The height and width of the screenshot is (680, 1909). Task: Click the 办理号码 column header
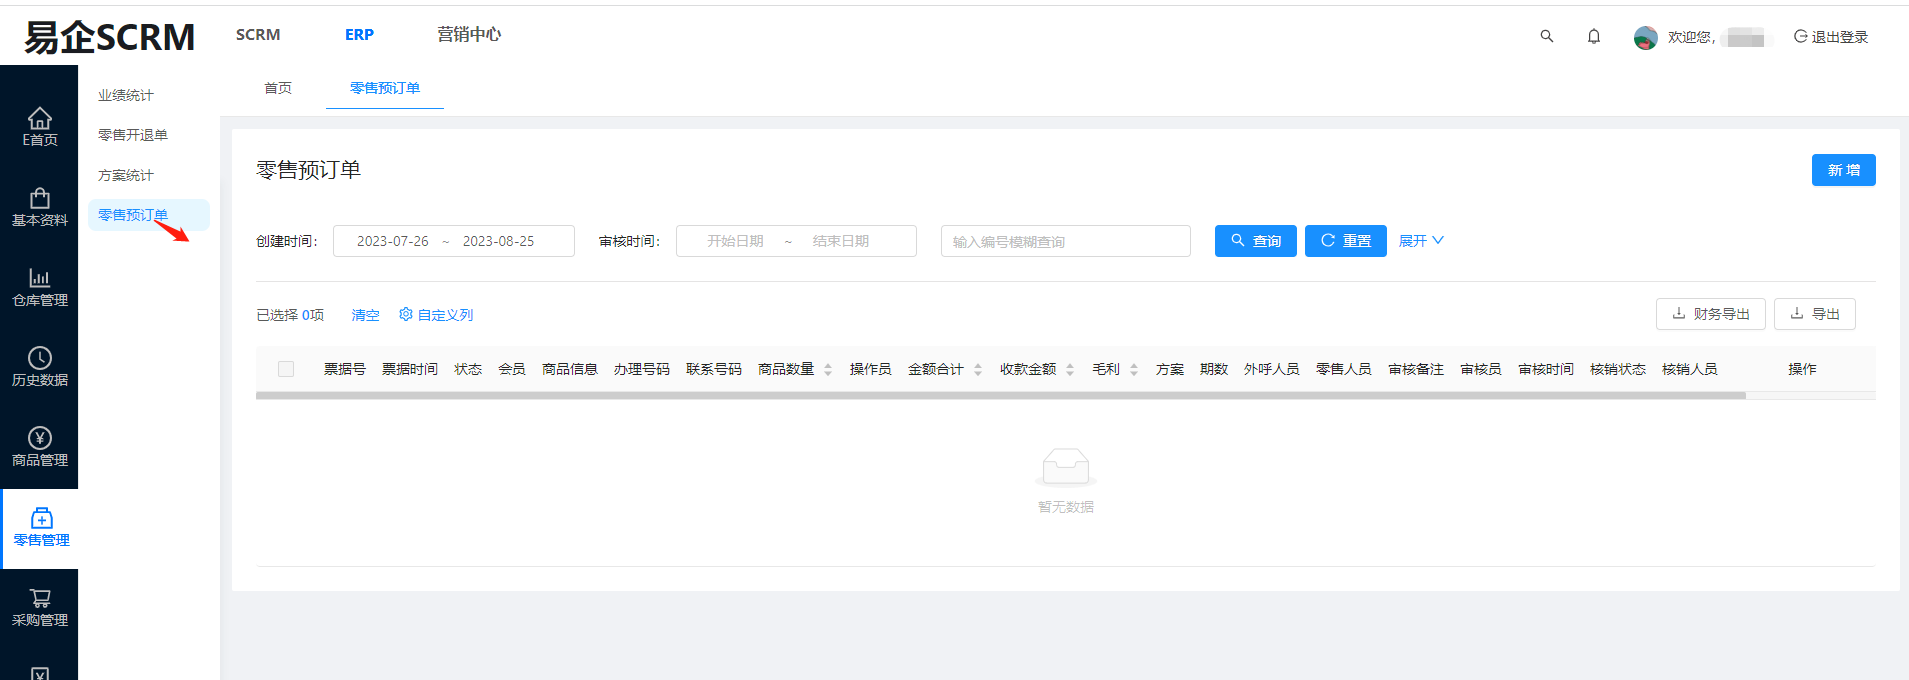[x=642, y=369]
